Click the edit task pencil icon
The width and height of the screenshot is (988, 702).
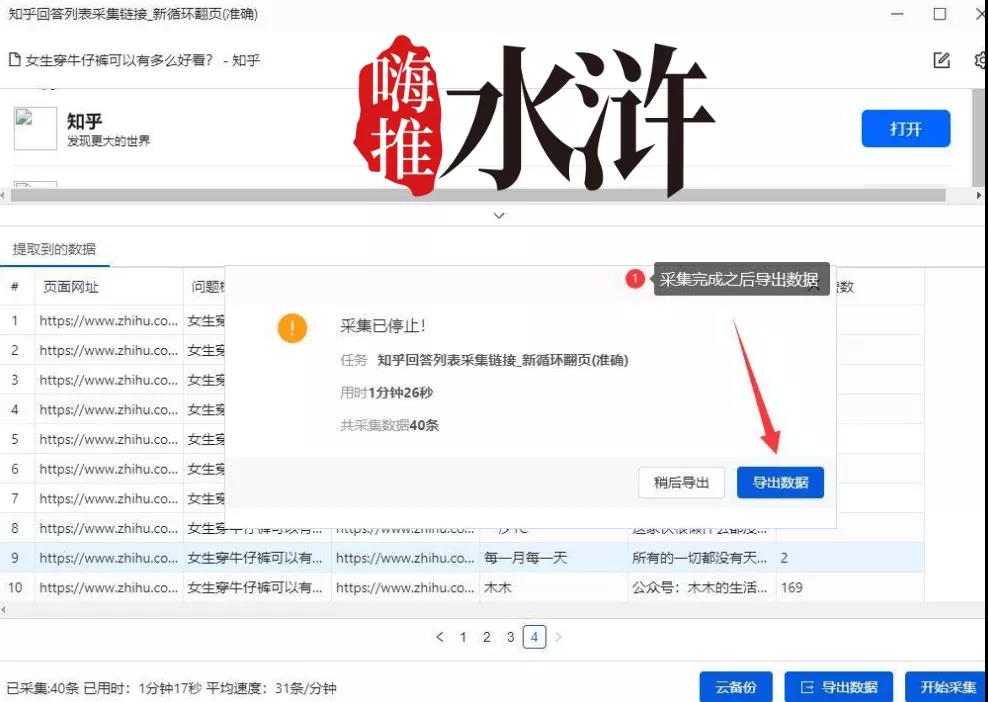click(941, 60)
